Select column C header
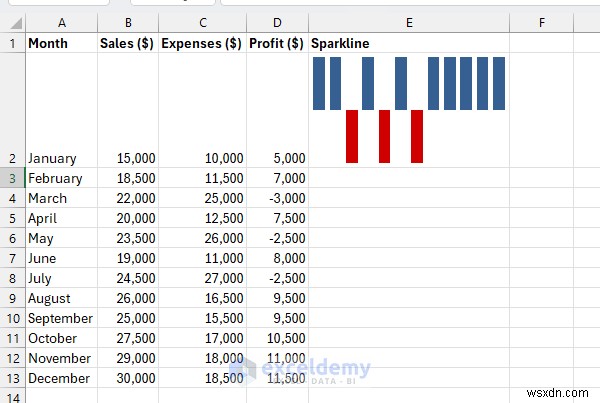This screenshot has width=600, height=403. tap(203, 23)
